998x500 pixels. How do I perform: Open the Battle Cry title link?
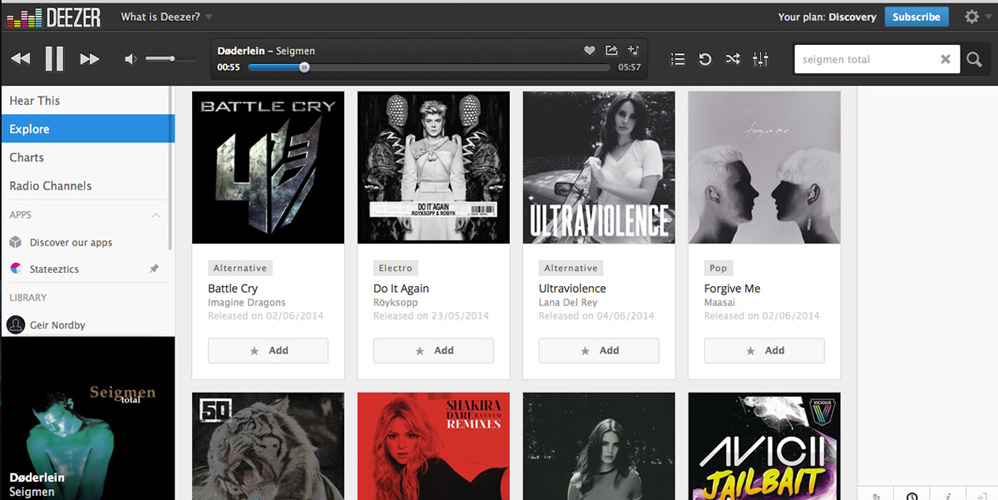click(x=233, y=288)
